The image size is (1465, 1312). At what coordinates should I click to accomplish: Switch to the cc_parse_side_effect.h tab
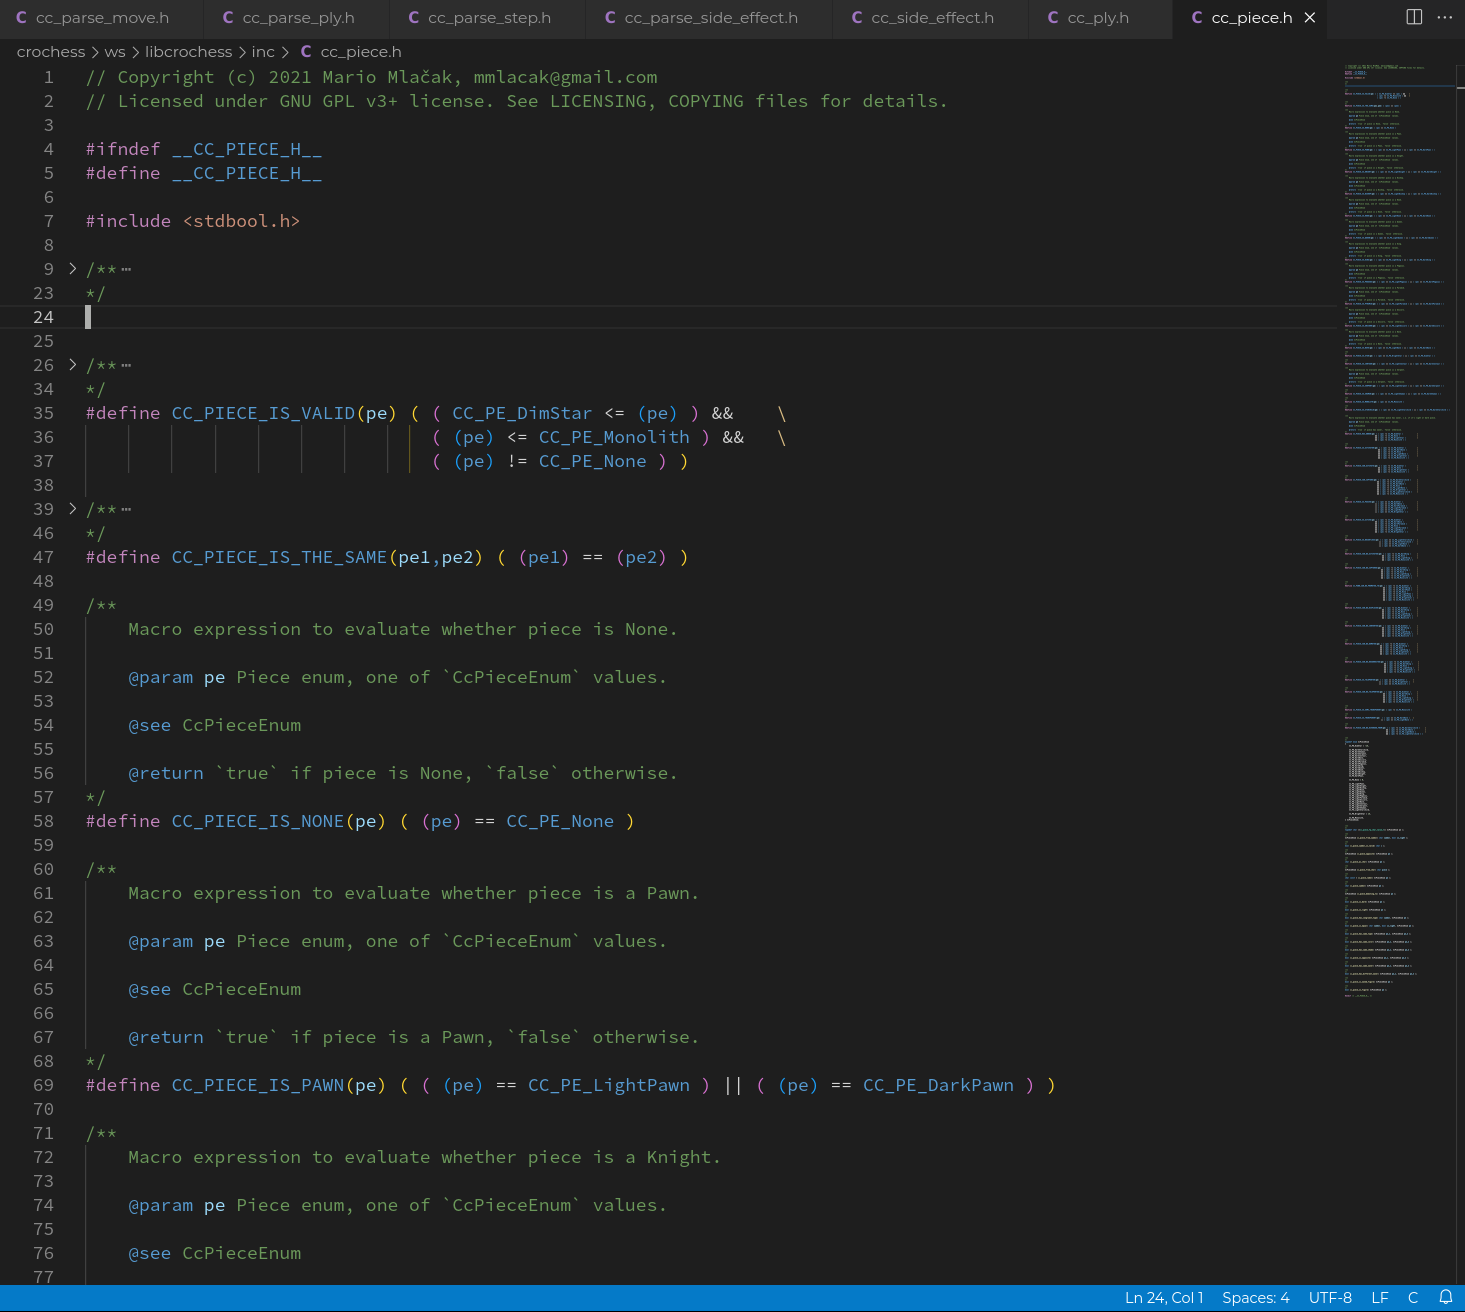[709, 16]
